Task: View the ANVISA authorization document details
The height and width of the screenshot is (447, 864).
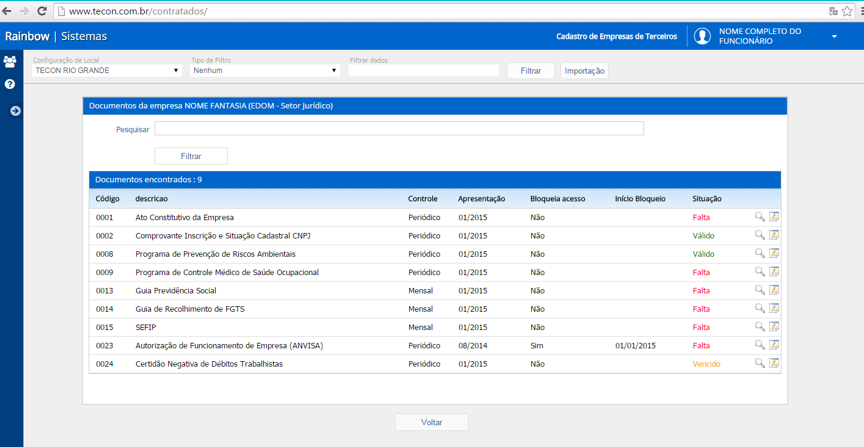Action: click(760, 345)
